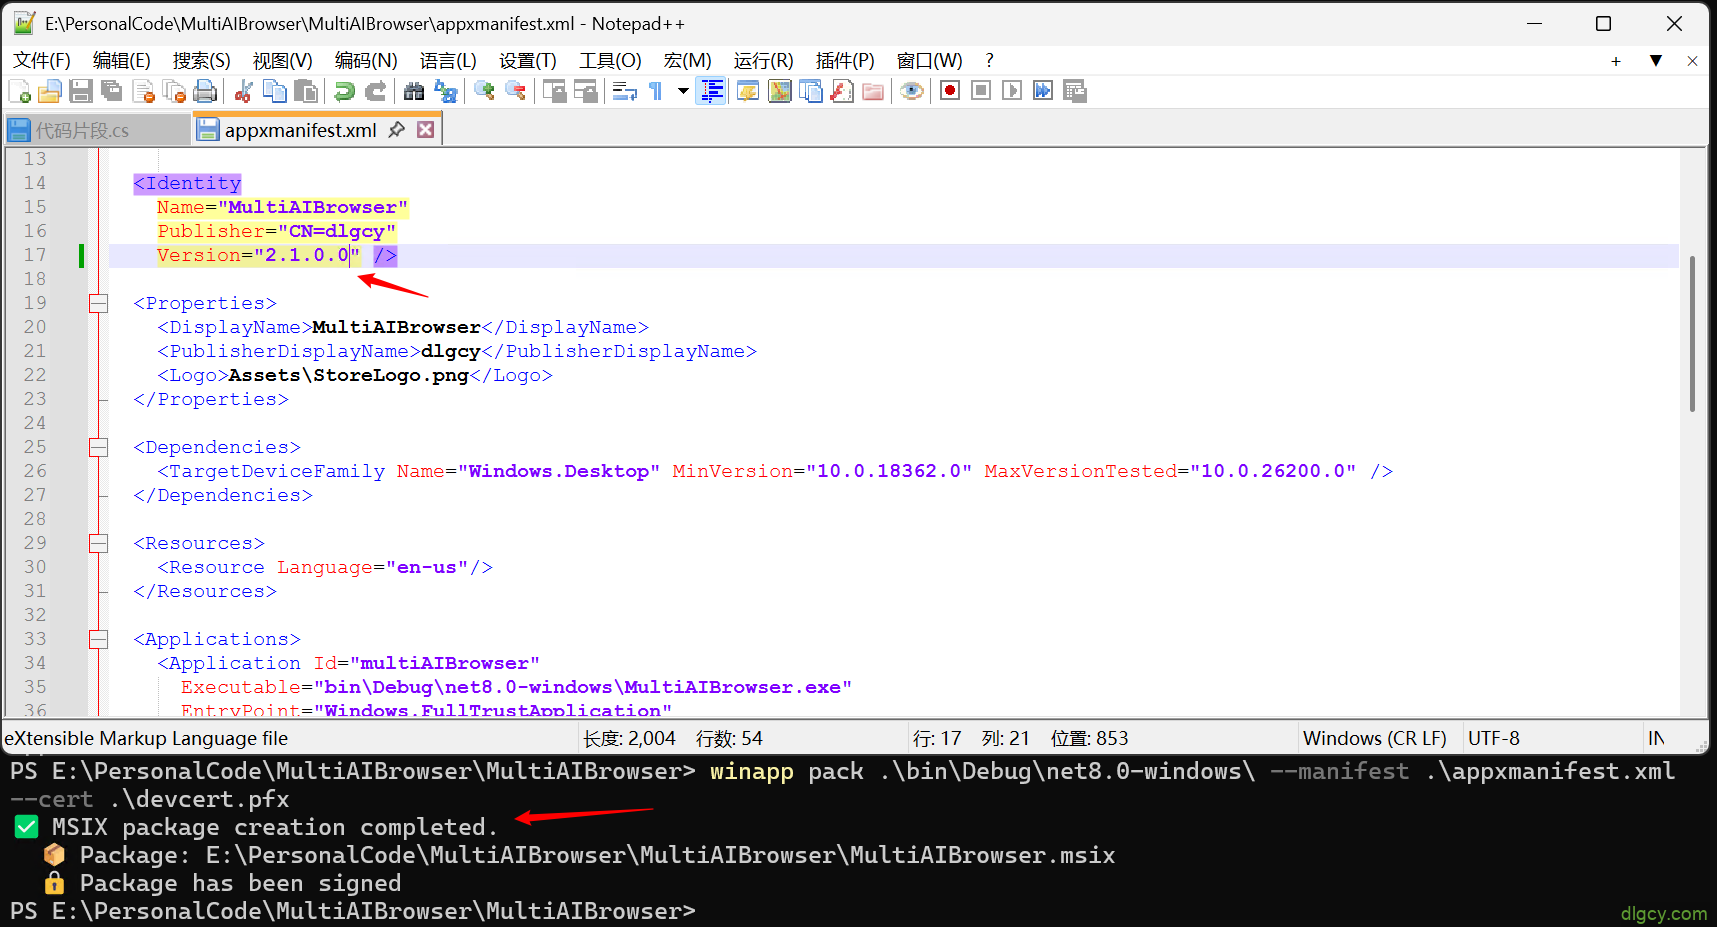Close the appxmanifest.xml tab
1717x927 pixels.
[426, 130]
